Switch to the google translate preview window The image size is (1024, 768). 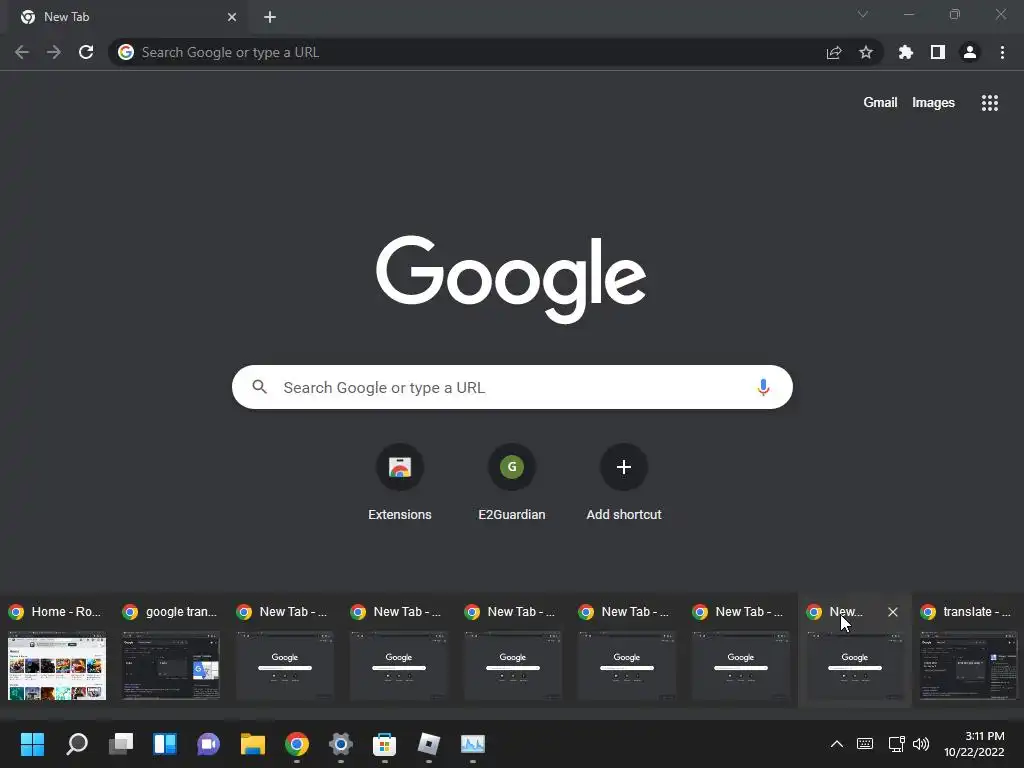(170, 650)
